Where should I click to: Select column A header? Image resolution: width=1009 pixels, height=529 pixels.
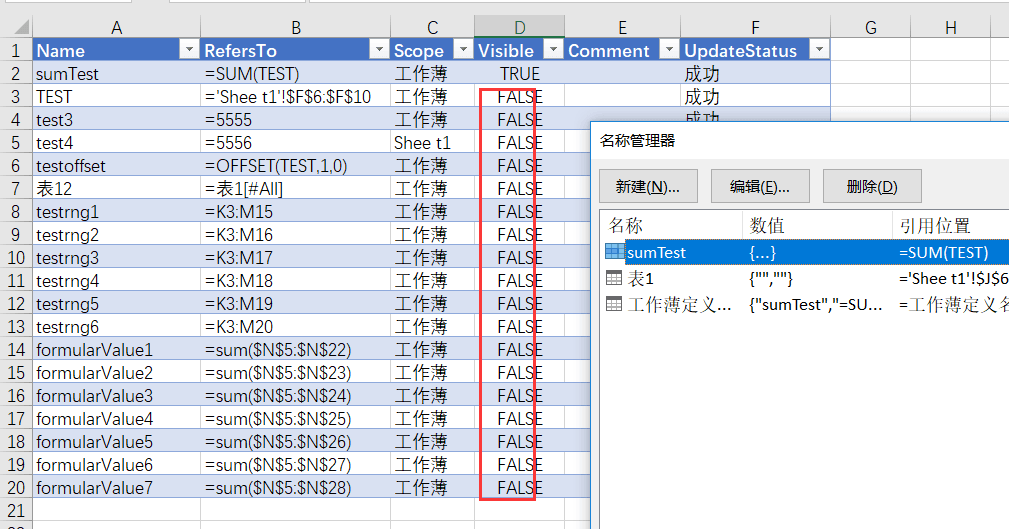click(x=116, y=27)
